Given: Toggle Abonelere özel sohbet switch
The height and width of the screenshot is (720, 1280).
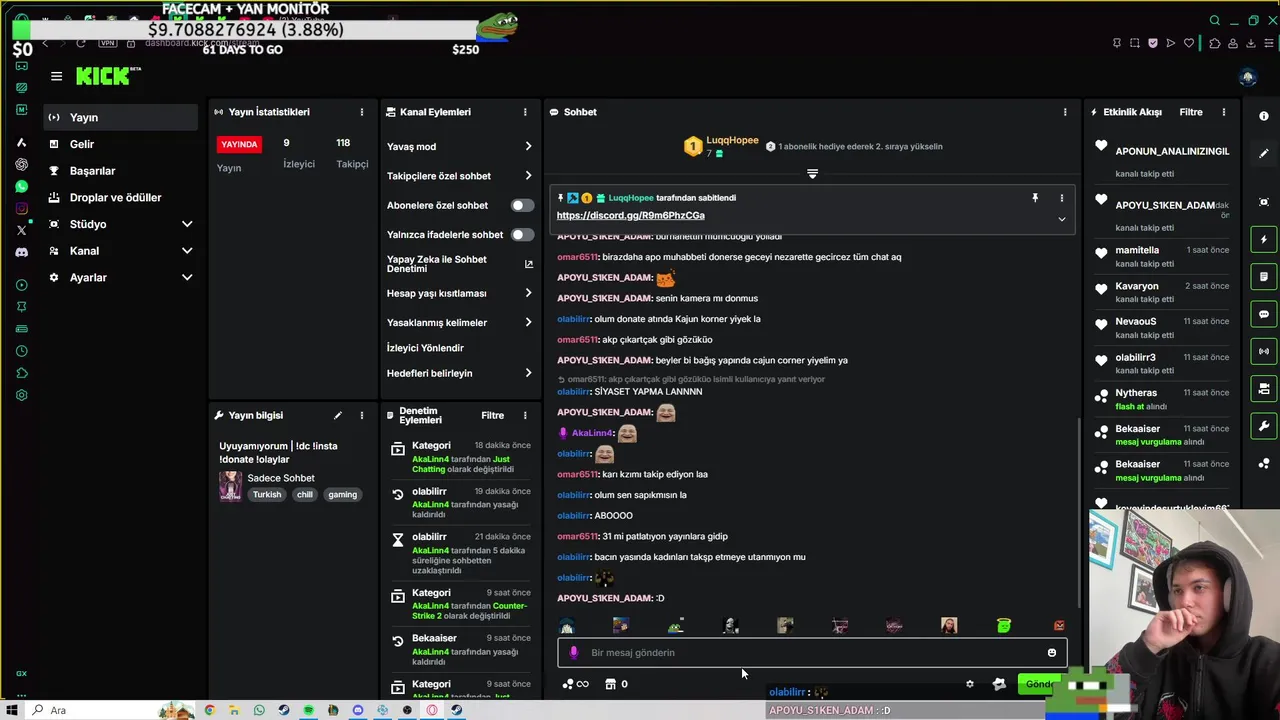Looking at the screenshot, I should 522,205.
